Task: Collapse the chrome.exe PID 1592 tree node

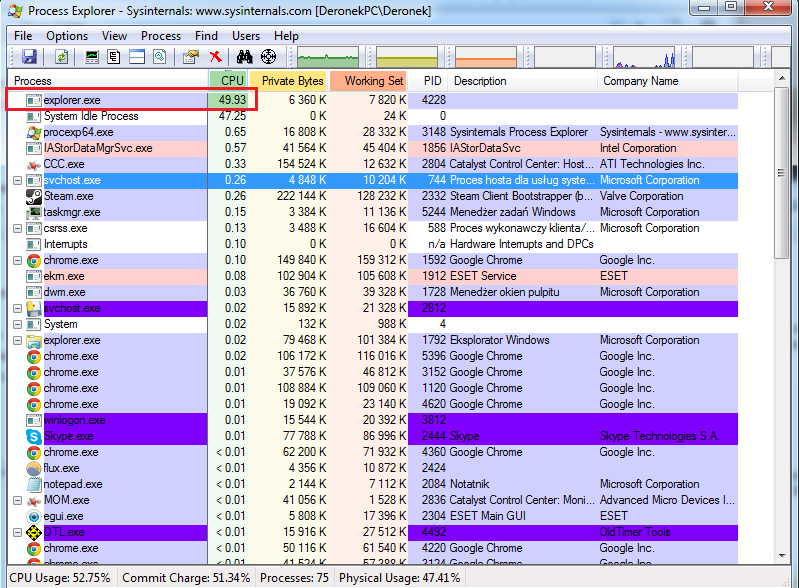Action: coord(17,260)
